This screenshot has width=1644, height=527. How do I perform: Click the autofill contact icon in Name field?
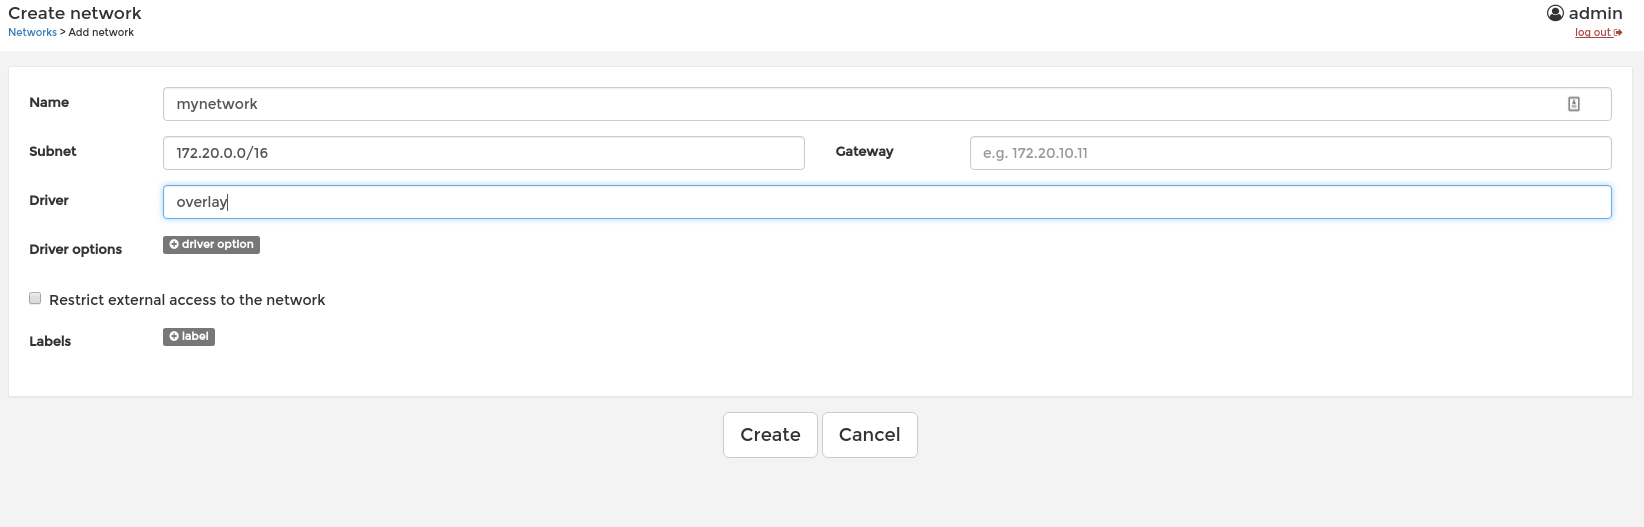point(1573,104)
